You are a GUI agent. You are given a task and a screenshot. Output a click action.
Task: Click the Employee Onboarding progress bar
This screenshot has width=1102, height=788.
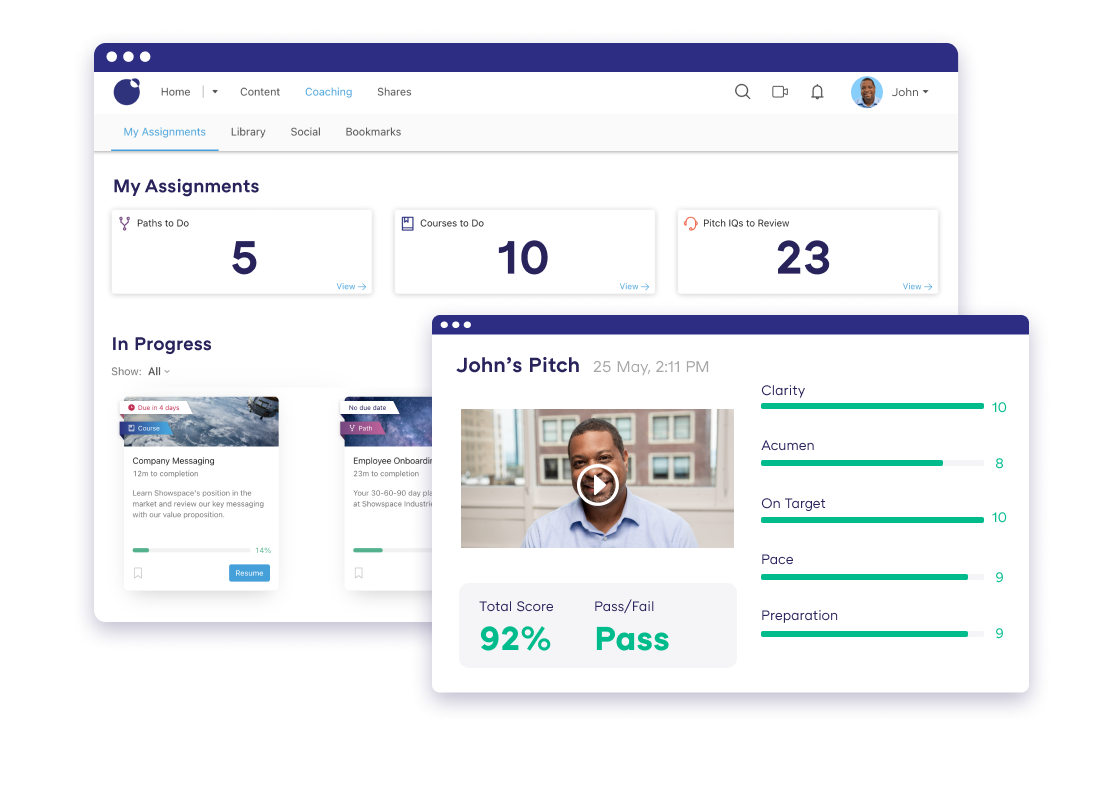coord(392,550)
